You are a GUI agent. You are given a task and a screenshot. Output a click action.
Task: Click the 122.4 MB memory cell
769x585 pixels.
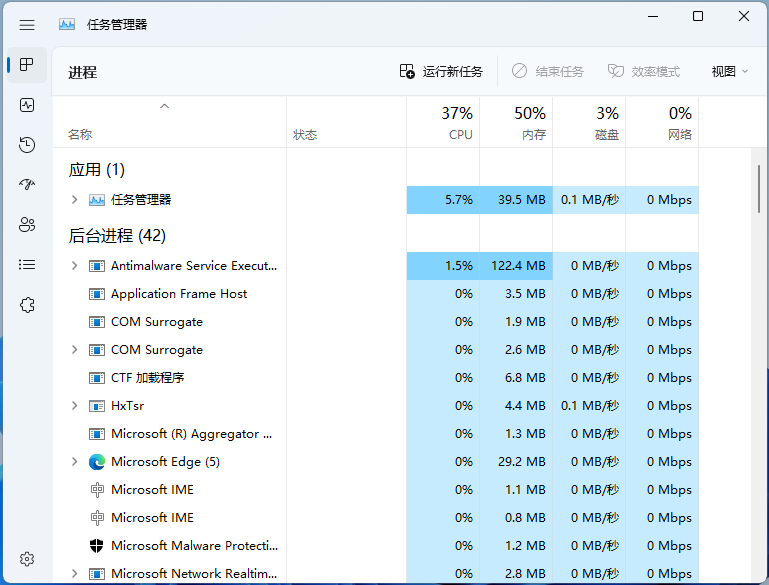pos(516,266)
